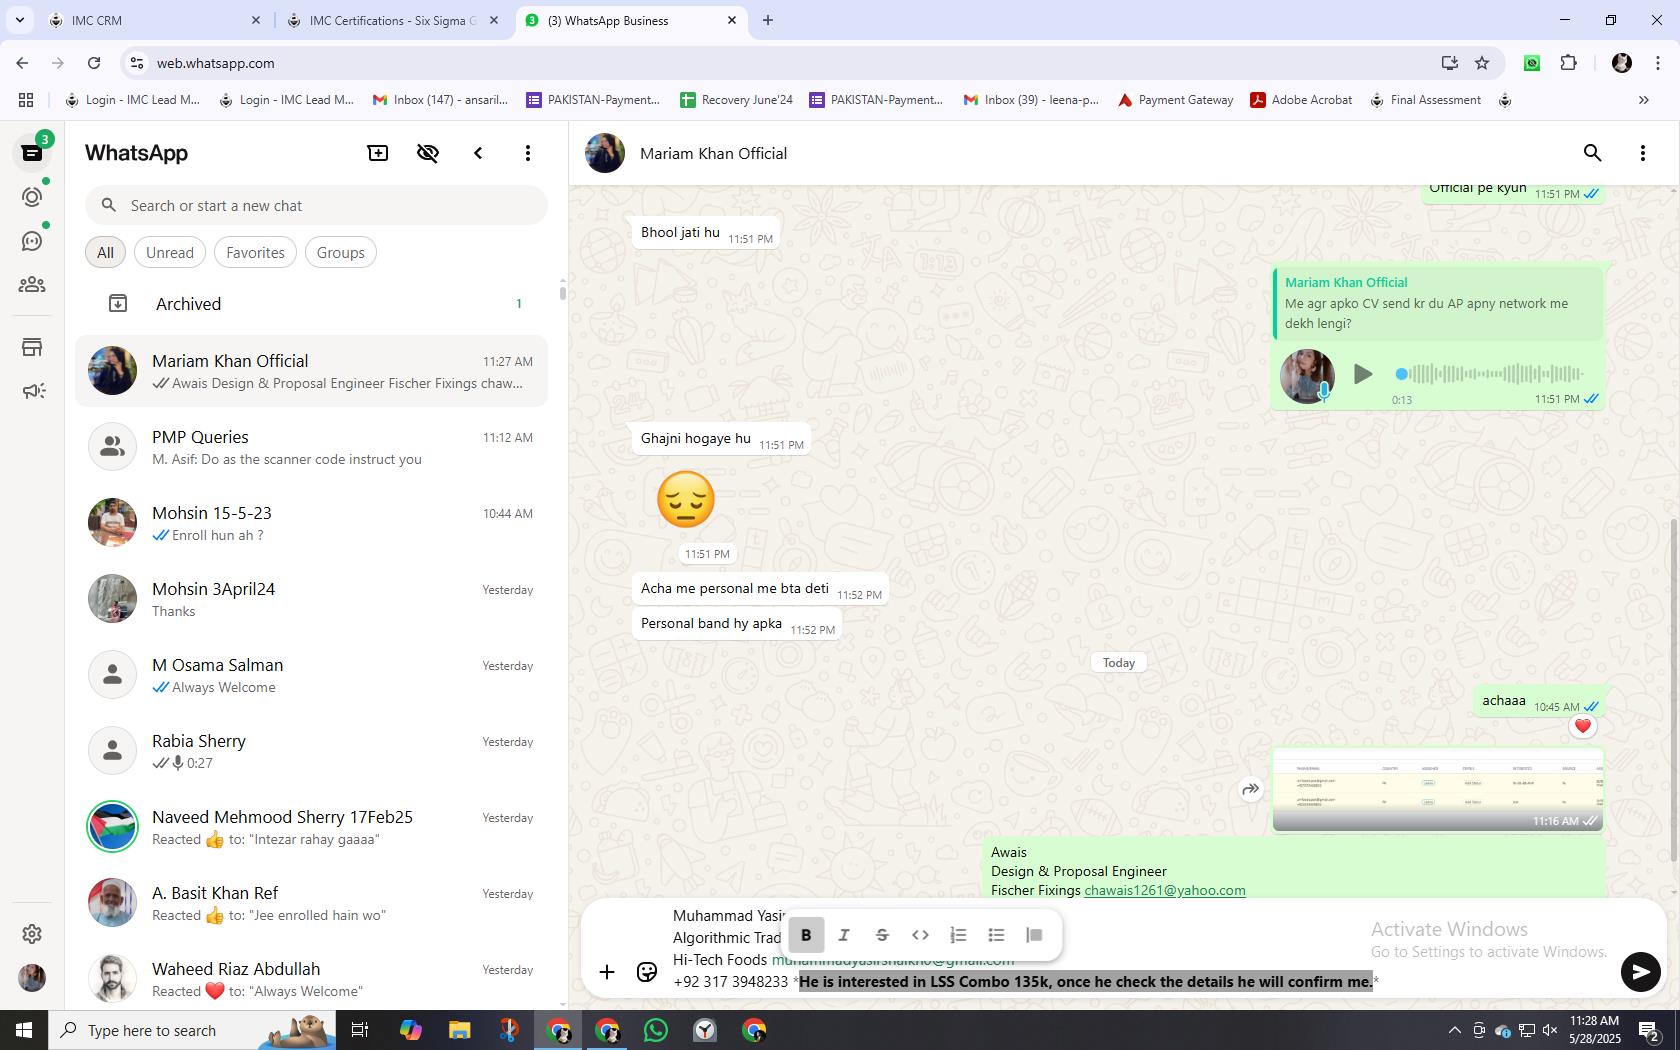Open the Business tools storefront icon

pos(32,347)
